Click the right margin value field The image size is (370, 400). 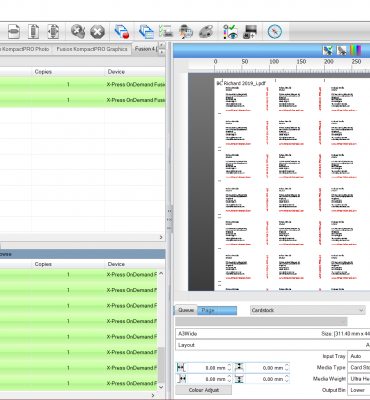tap(206, 379)
